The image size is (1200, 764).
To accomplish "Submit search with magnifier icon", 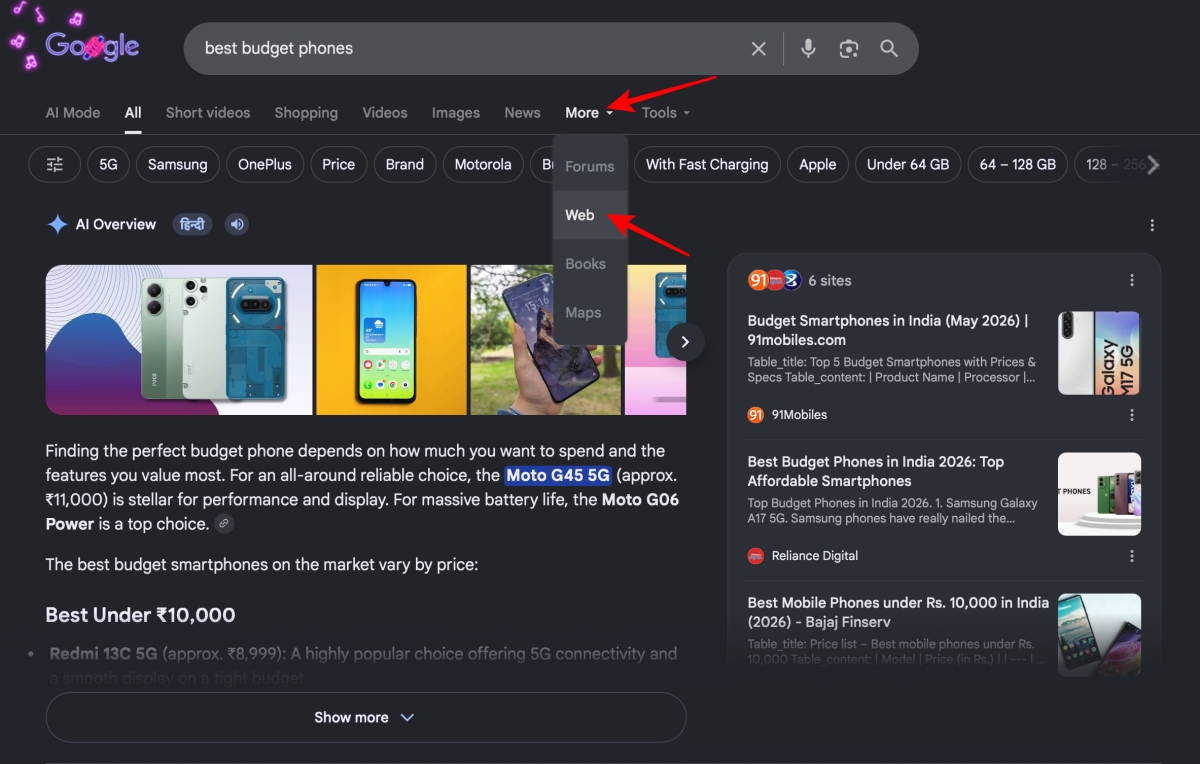I will click(x=889, y=48).
